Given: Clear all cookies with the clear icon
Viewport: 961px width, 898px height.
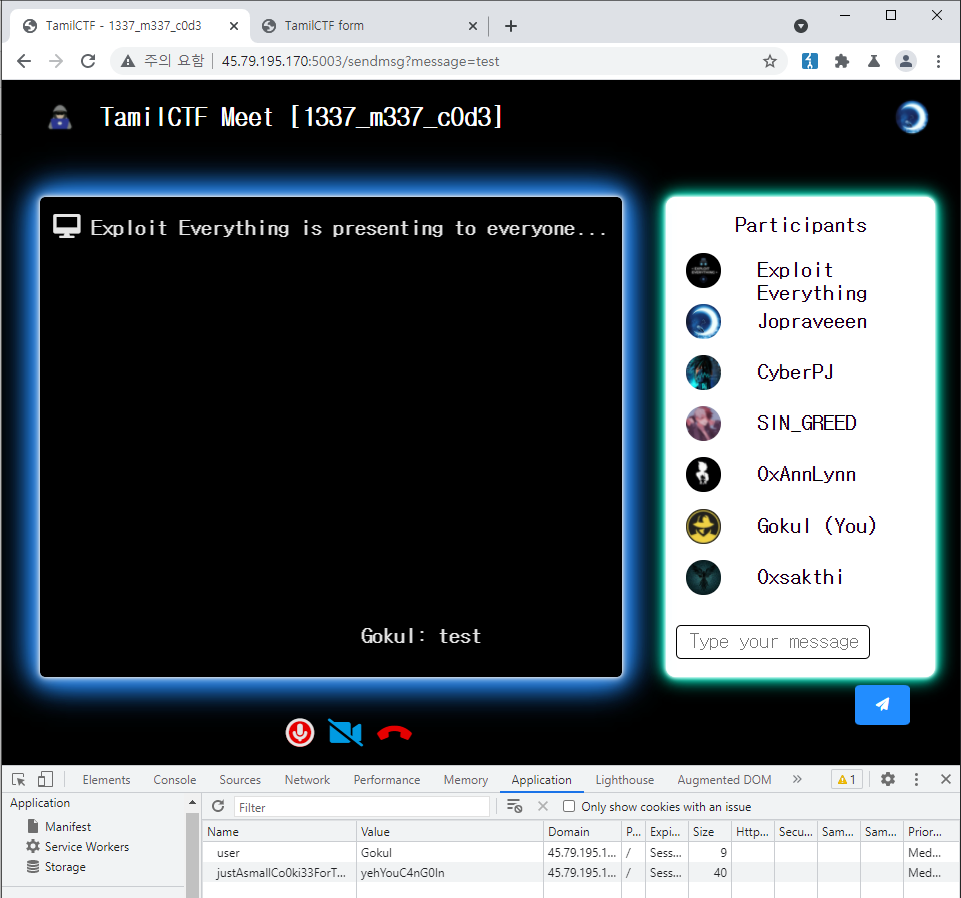Looking at the screenshot, I should (x=514, y=806).
